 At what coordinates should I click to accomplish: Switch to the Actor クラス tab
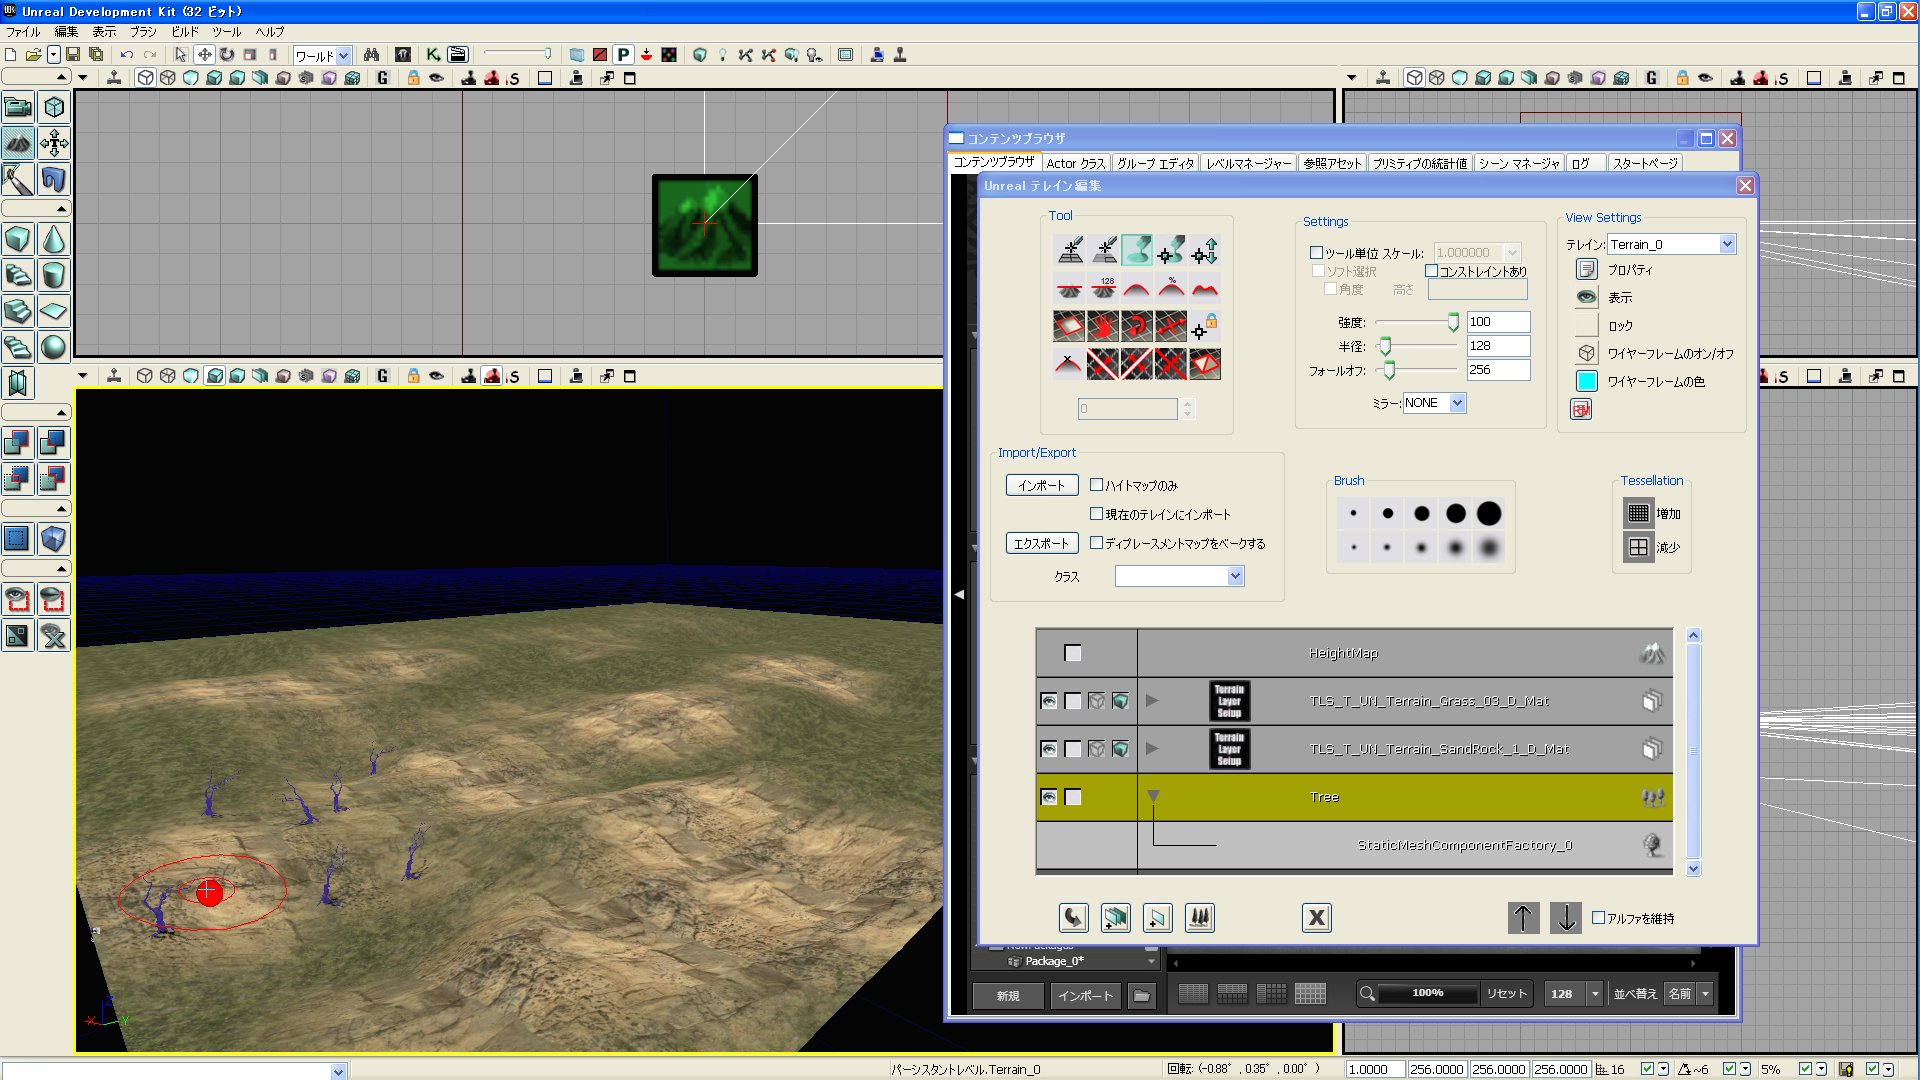pos(1075,163)
